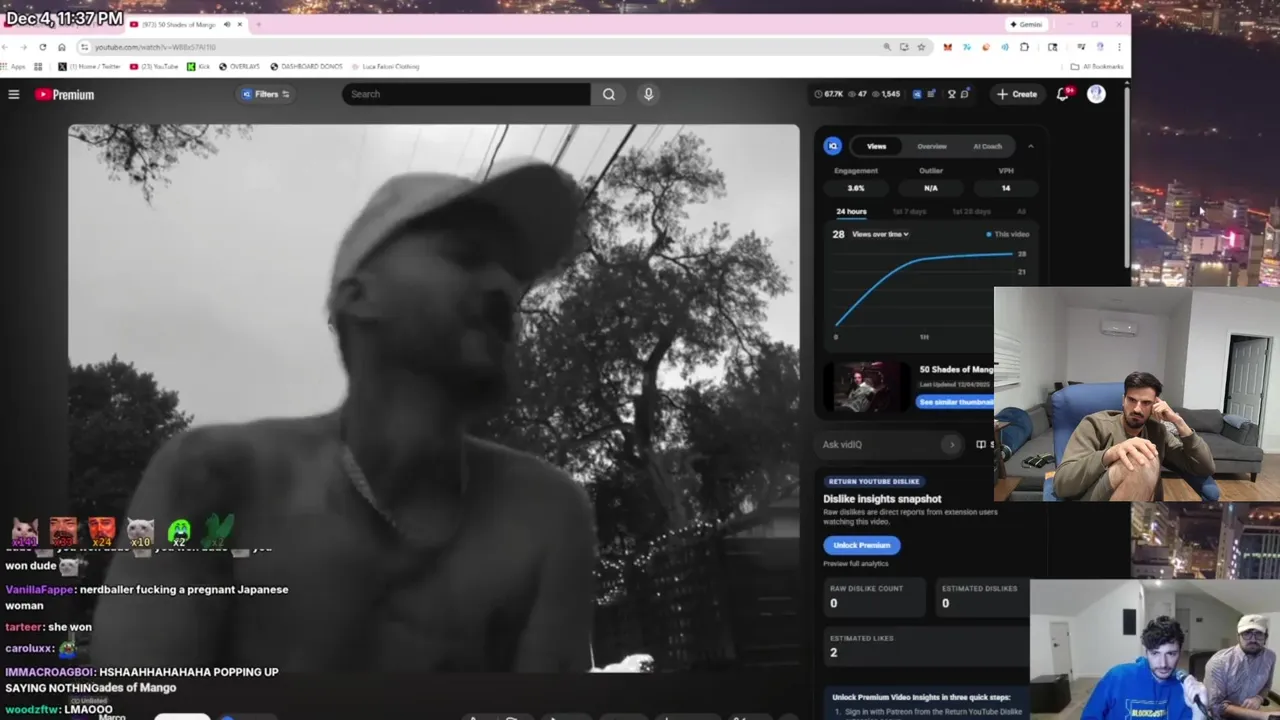The height and width of the screenshot is (720, 1280).
Task: Open the DASHBOARD DONOS bookmark
Action: (x=306, y=67)
